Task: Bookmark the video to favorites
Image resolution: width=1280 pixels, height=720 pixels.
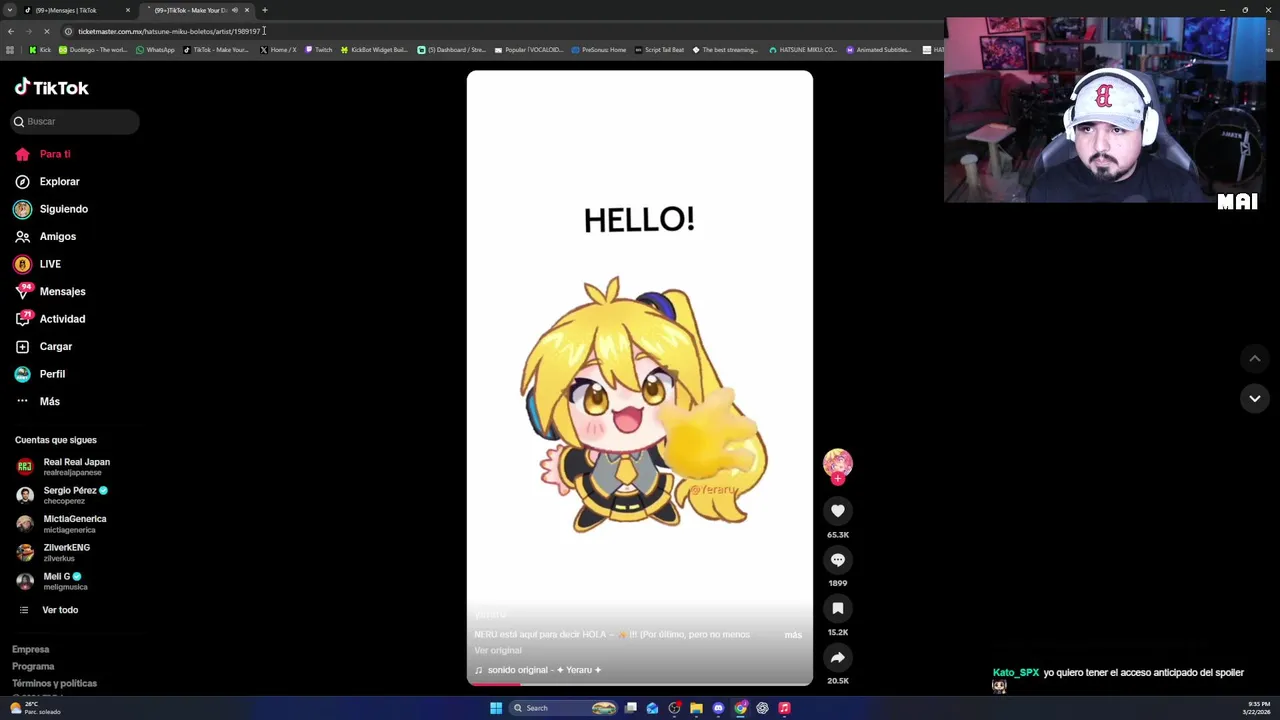Action: [838, 608]
